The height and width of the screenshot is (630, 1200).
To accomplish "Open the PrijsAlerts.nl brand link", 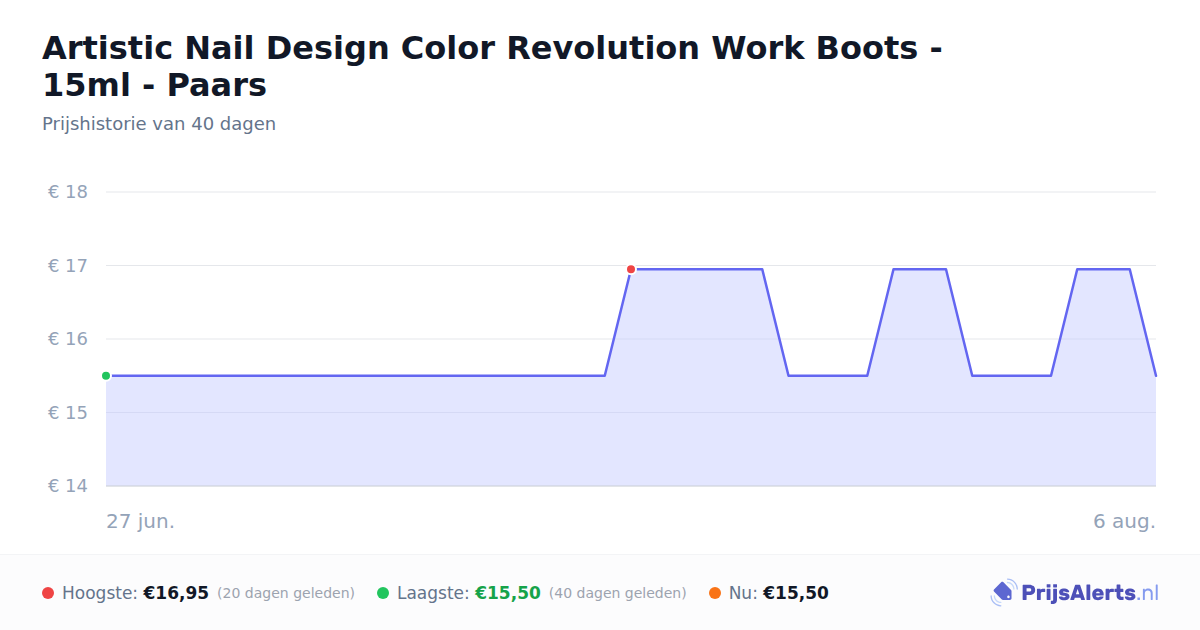I will [1074, 593].
